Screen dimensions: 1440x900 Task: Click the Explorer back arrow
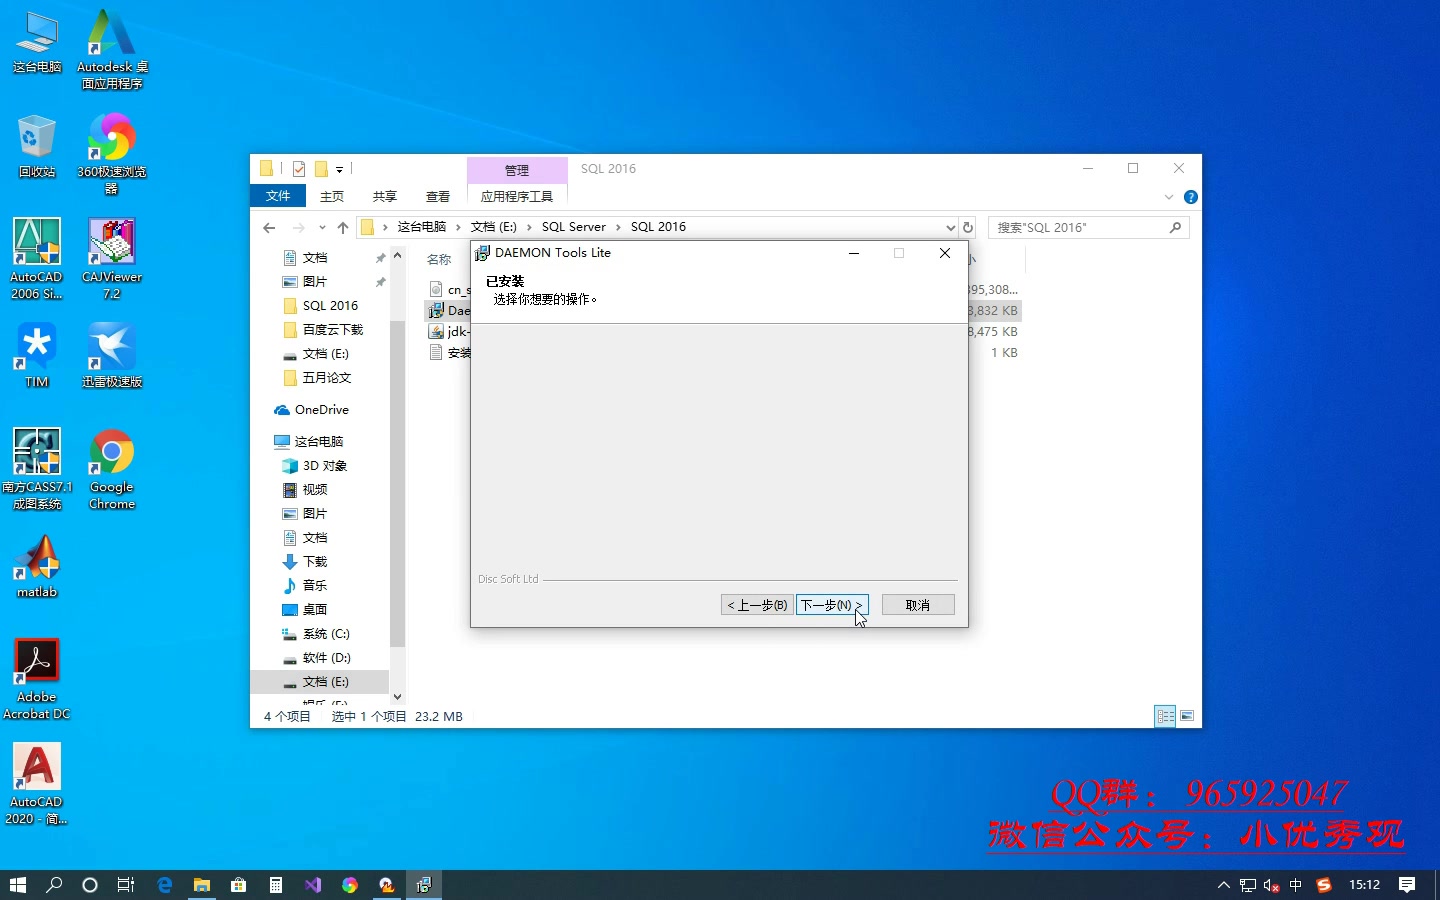click(x=269, y=228)
